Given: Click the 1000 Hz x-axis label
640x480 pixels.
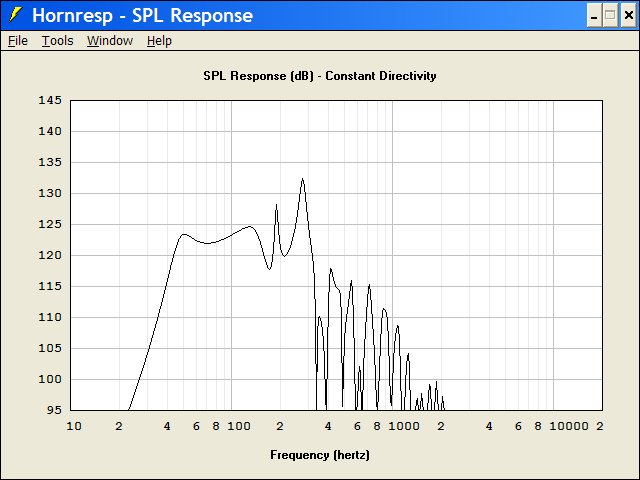Looking at the screenshot, I should pyautogui.click(x=404, y=426).
